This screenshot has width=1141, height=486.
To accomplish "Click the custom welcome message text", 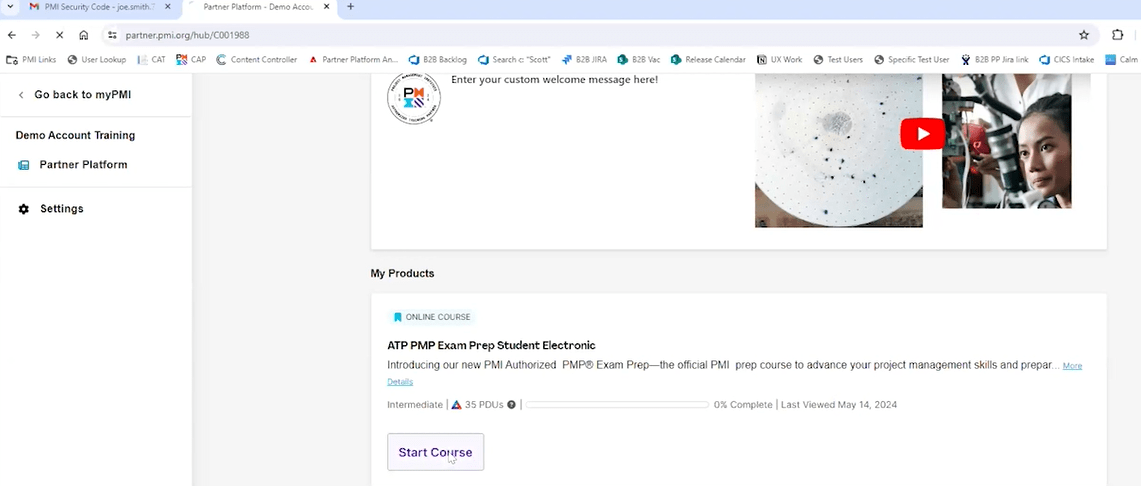I will coord(554,79).
